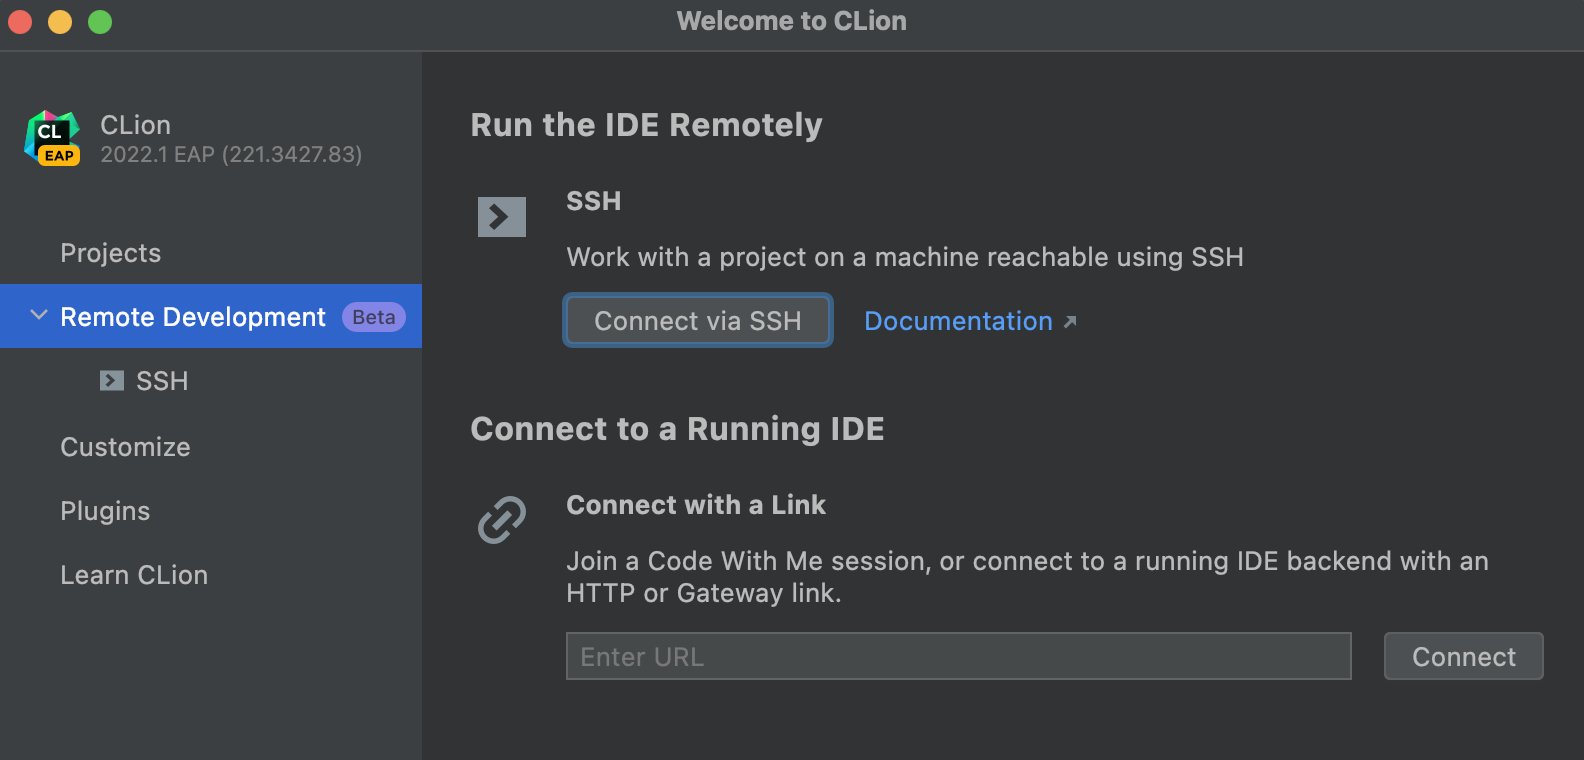Minimize the window with yellow button

(x=60, y=21)
